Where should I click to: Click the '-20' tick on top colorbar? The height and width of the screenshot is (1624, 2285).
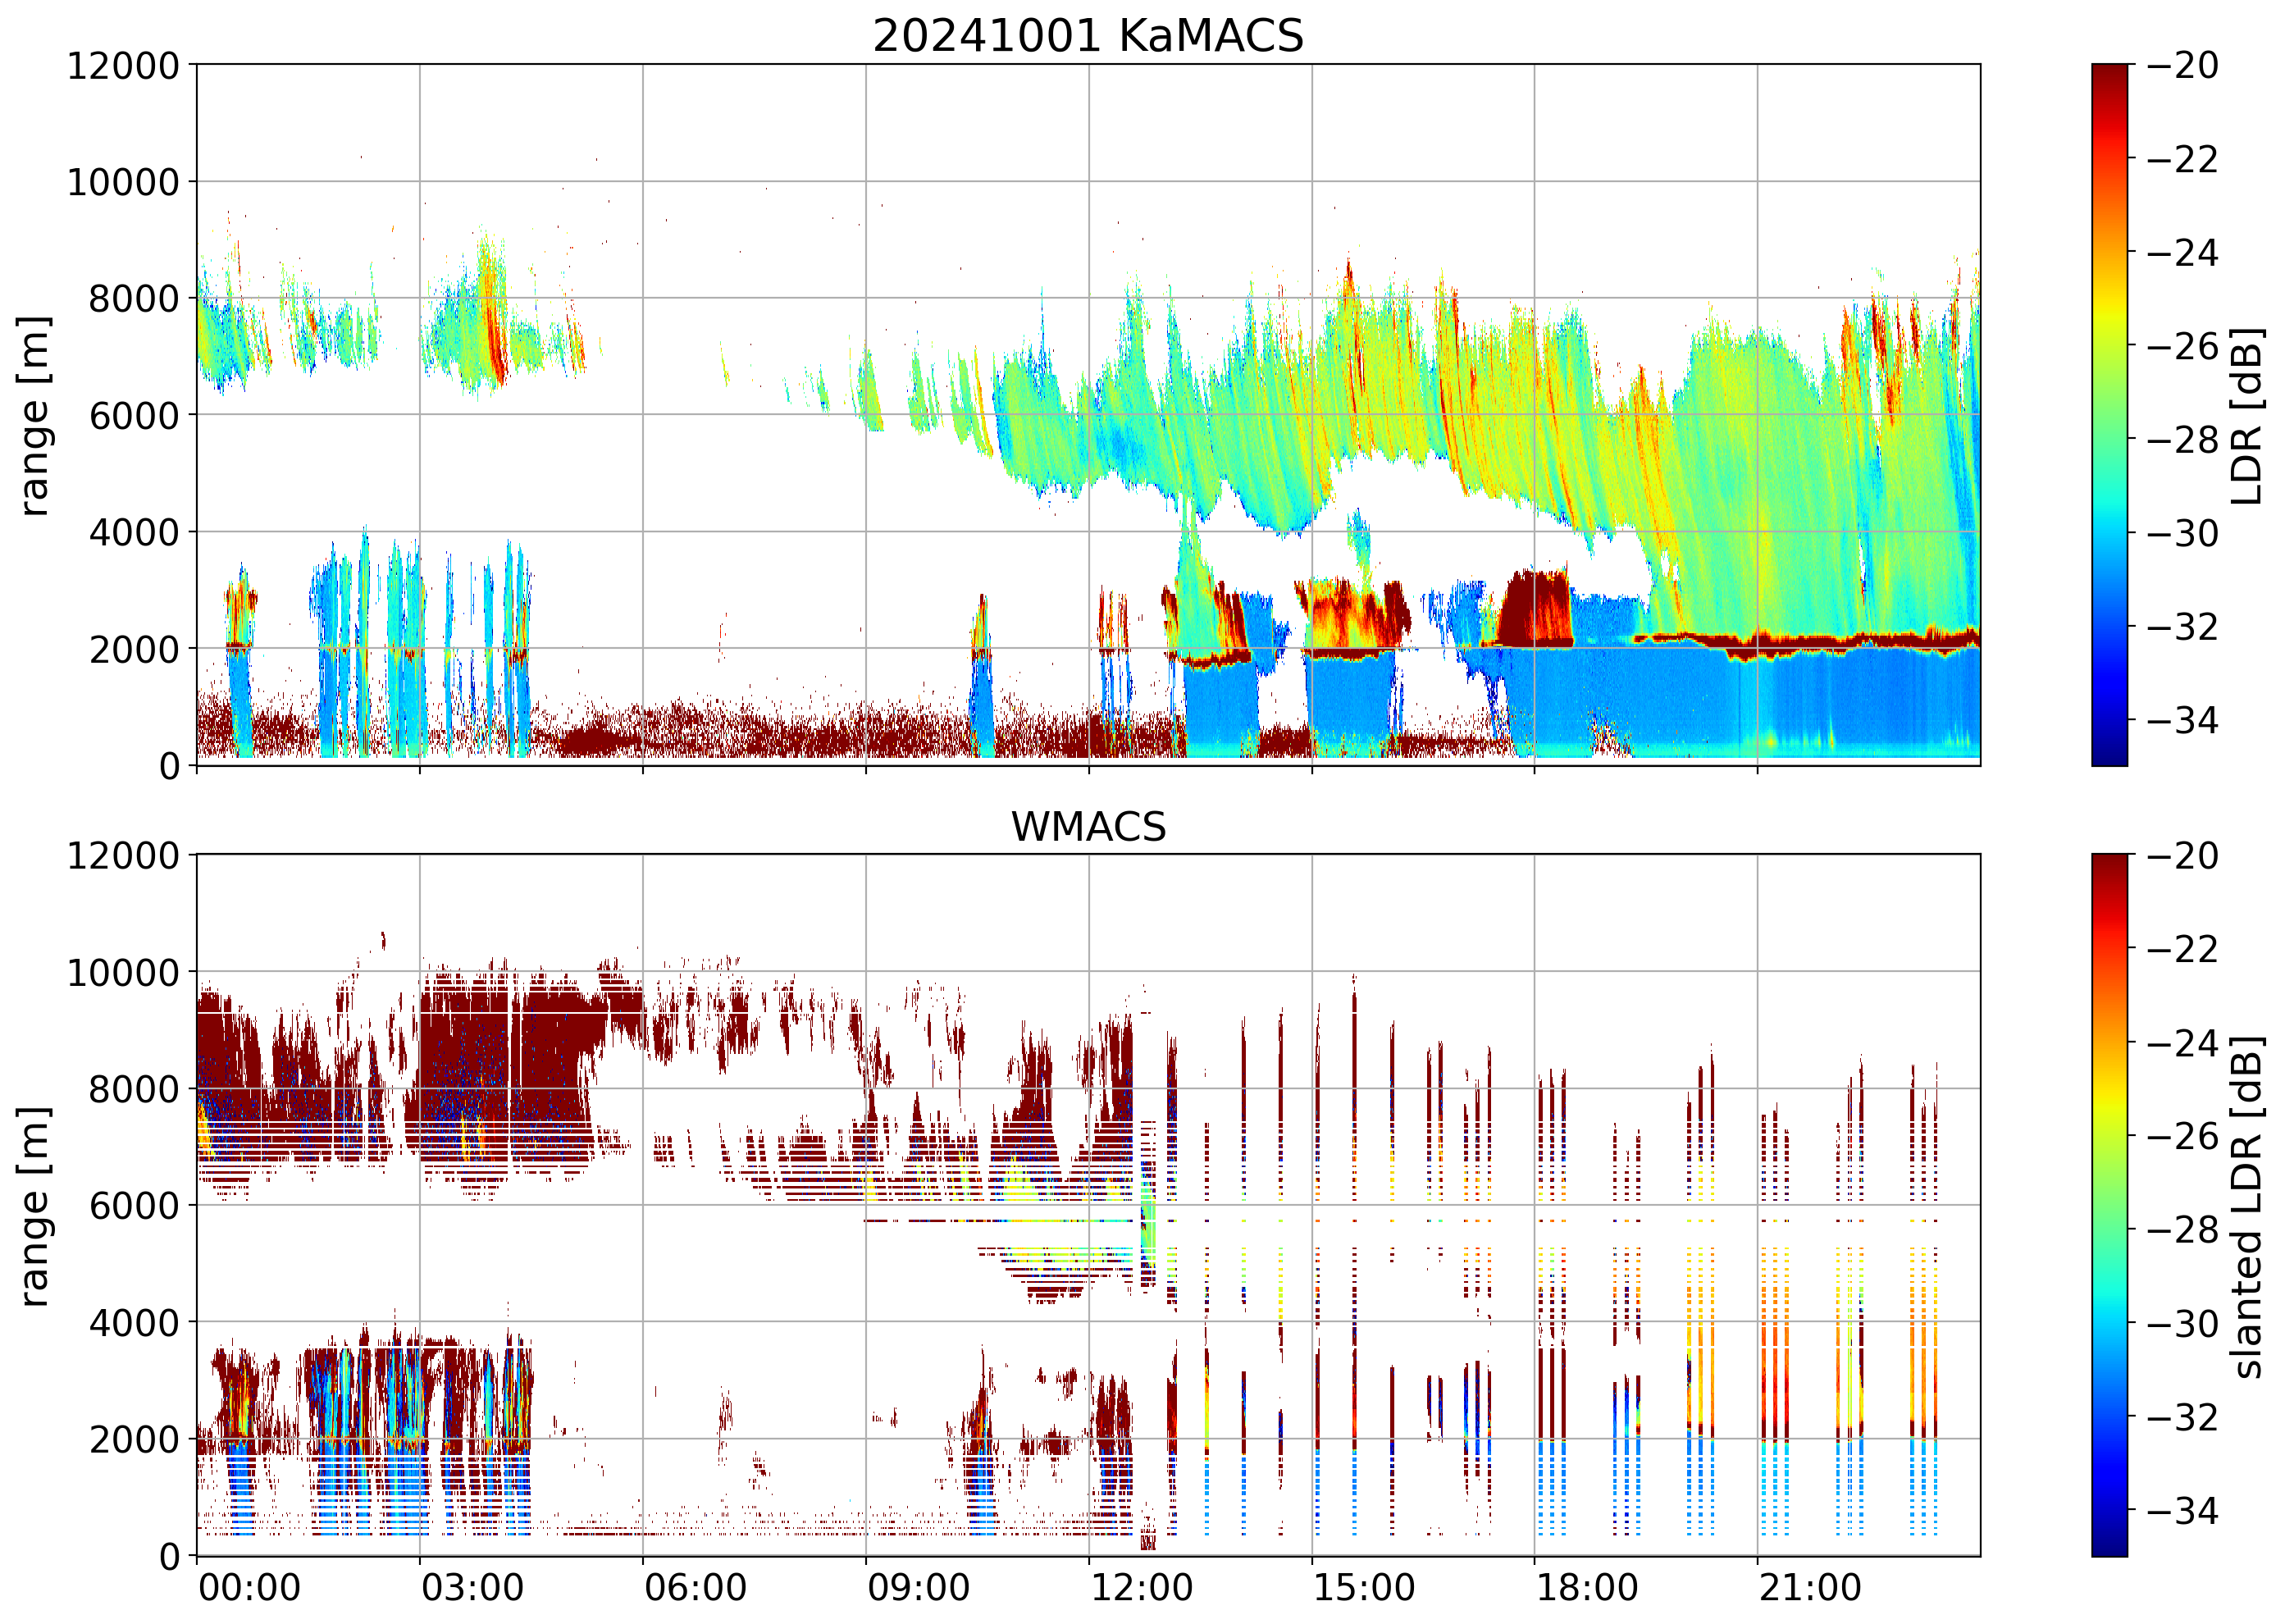pos(2182,65)
